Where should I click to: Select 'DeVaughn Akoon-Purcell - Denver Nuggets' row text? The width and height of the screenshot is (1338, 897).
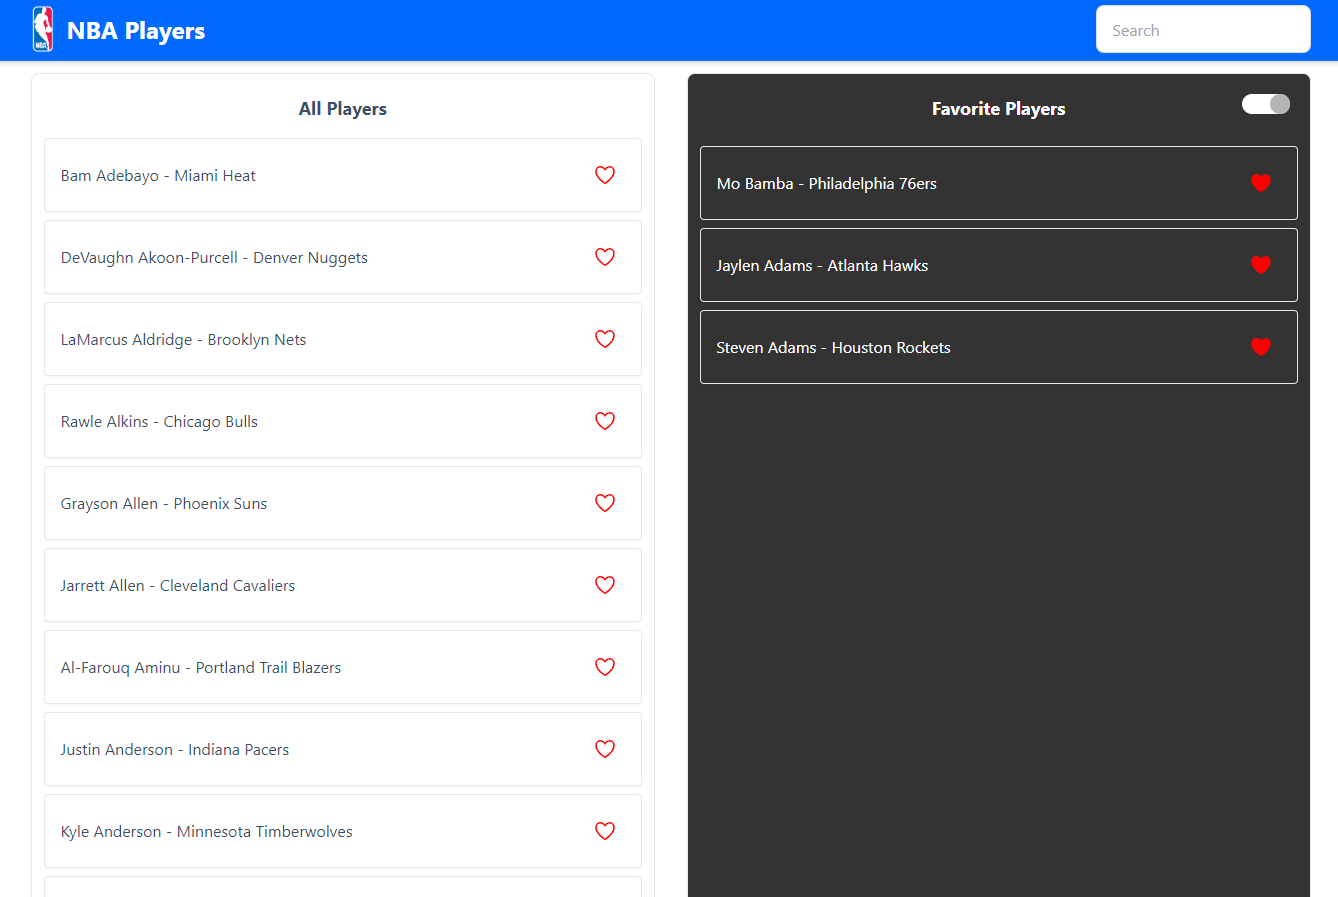click(214, 258)
